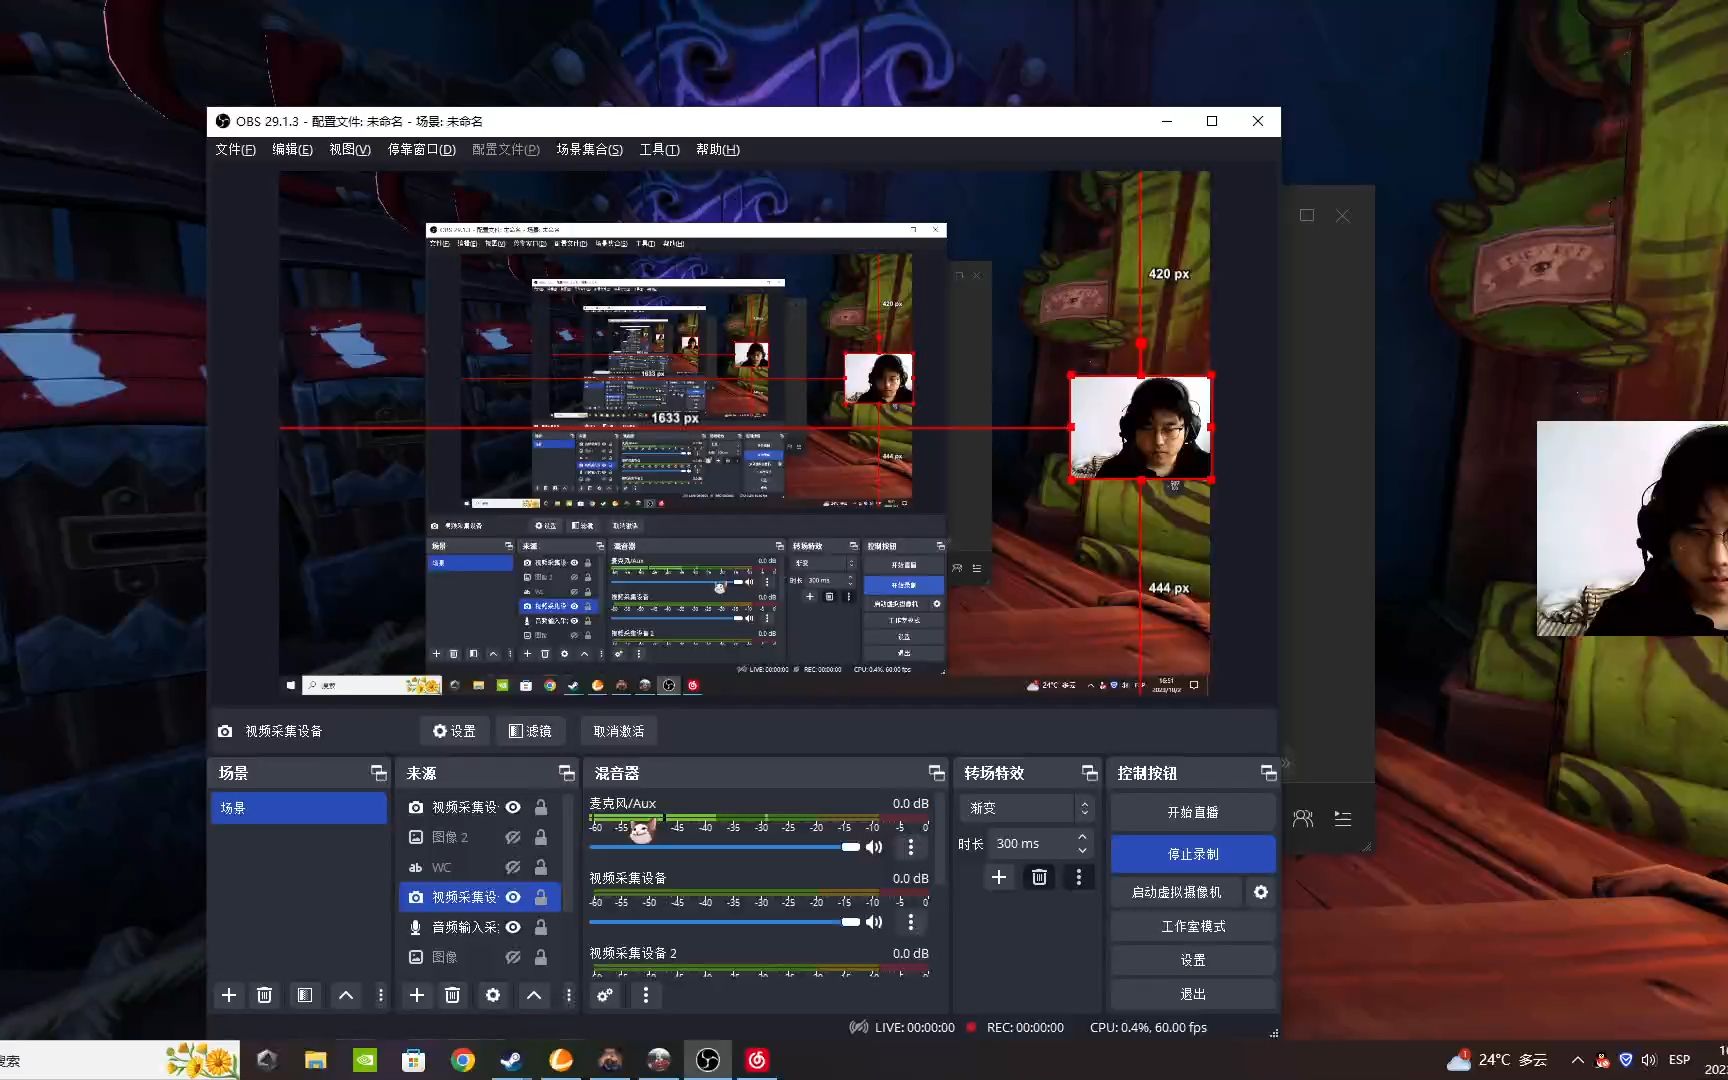
Task: Open 帮助(H) menu
Action: [x=718, y=149]
